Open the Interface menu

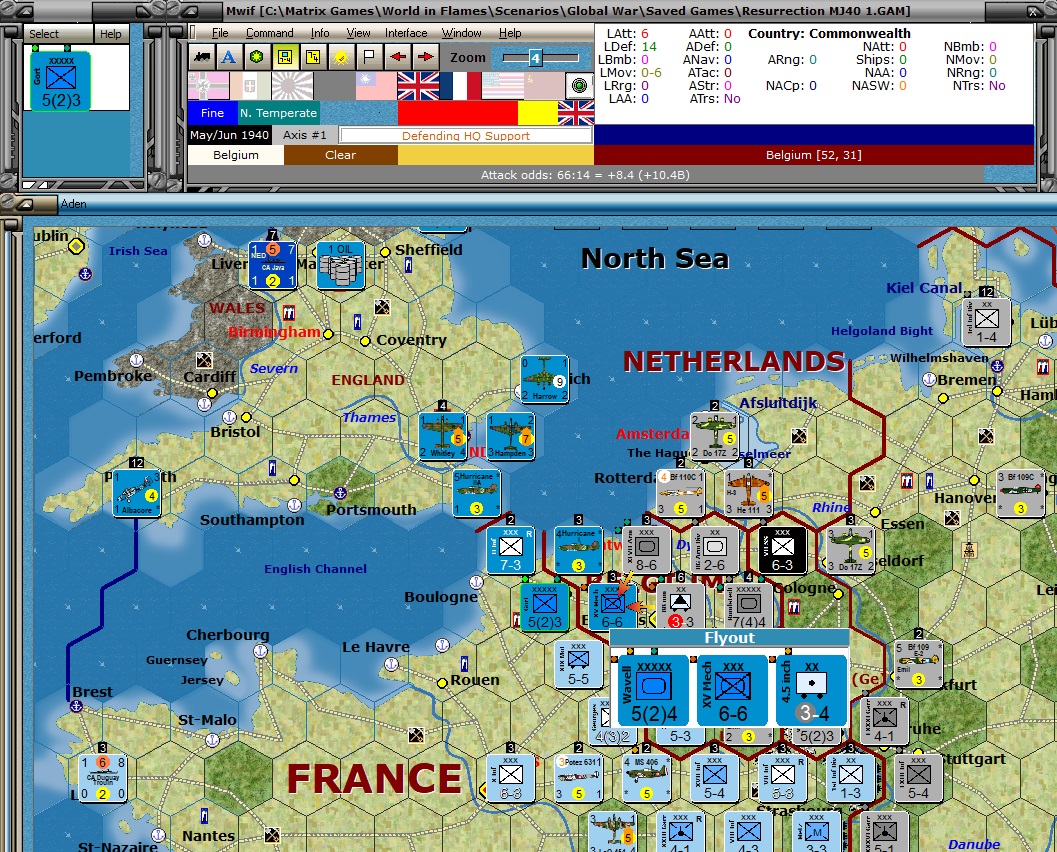(x=406, y=33)
